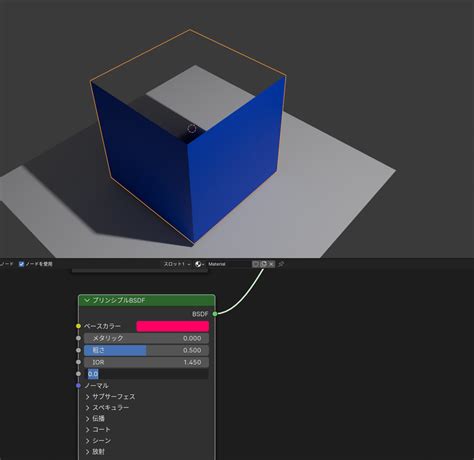Unlink the material with the X icon
This screenshot has width=474, height=460.
(271, 264)
